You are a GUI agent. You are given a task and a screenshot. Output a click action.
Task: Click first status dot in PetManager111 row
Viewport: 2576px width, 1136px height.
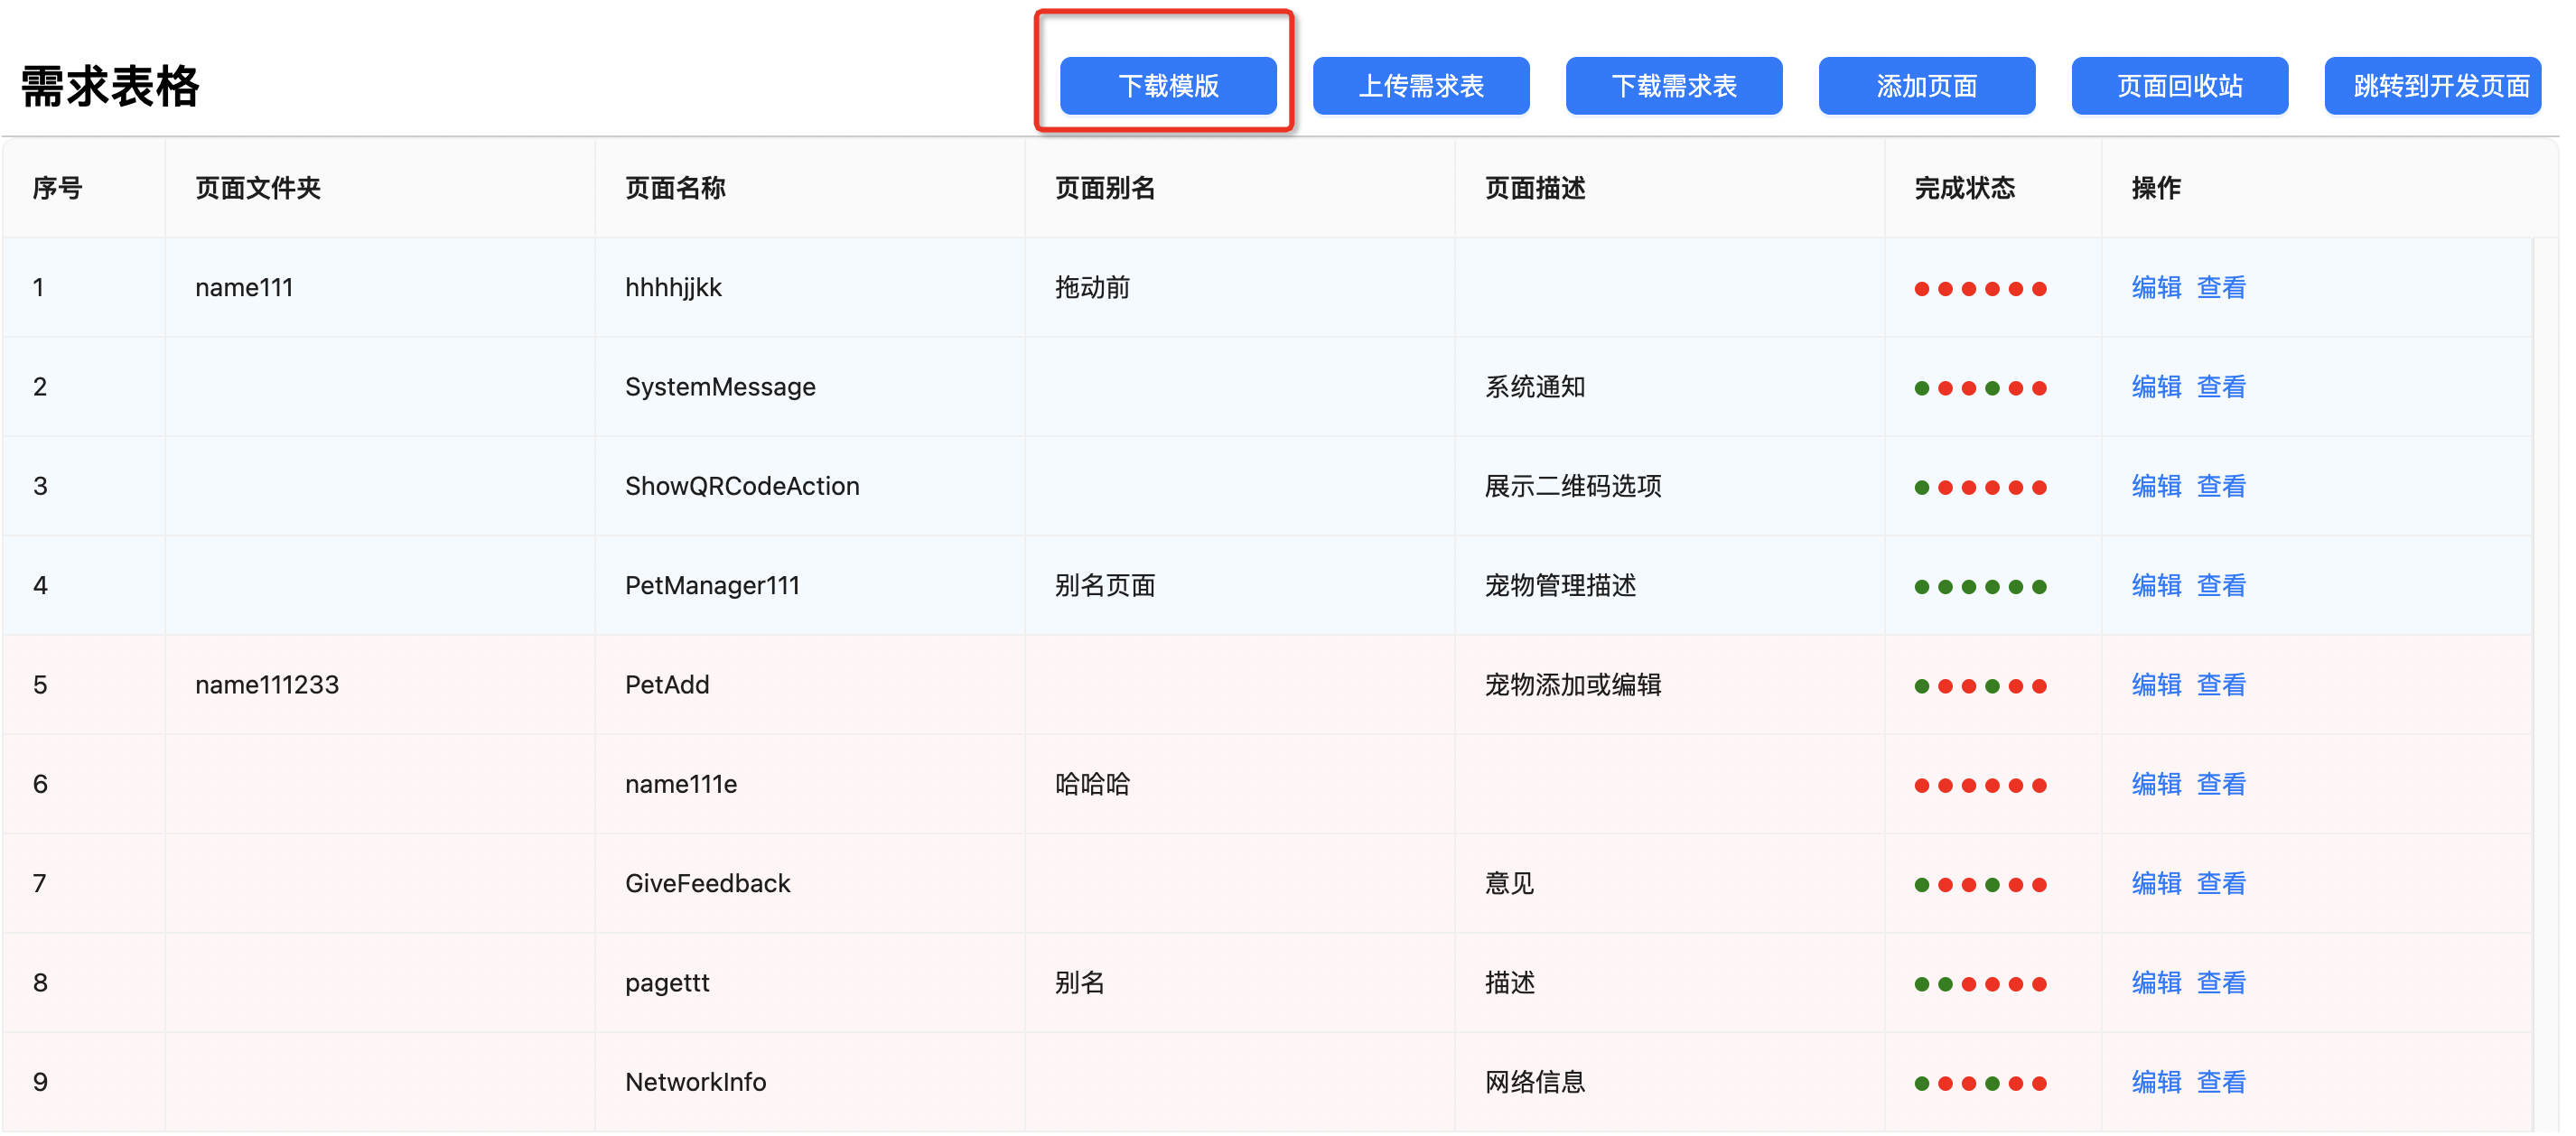[1921, 587]
